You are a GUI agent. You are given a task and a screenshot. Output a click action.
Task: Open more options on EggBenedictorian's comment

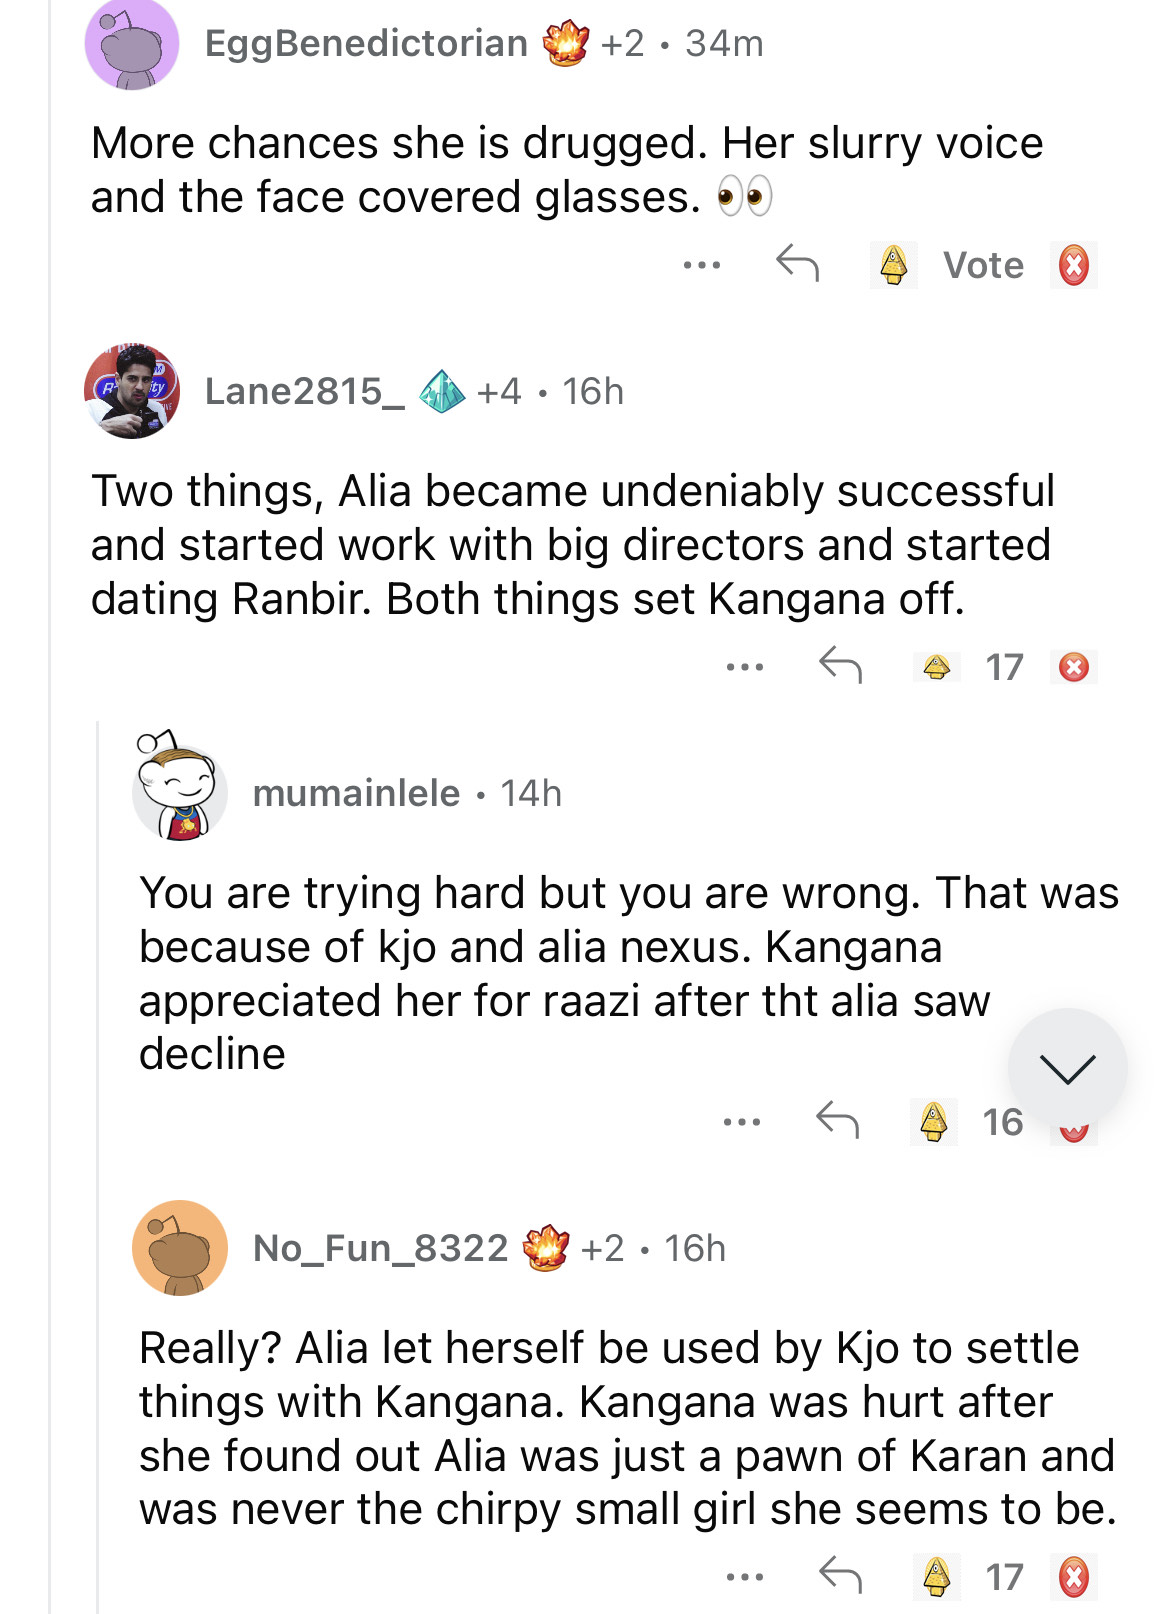point(702,265)
